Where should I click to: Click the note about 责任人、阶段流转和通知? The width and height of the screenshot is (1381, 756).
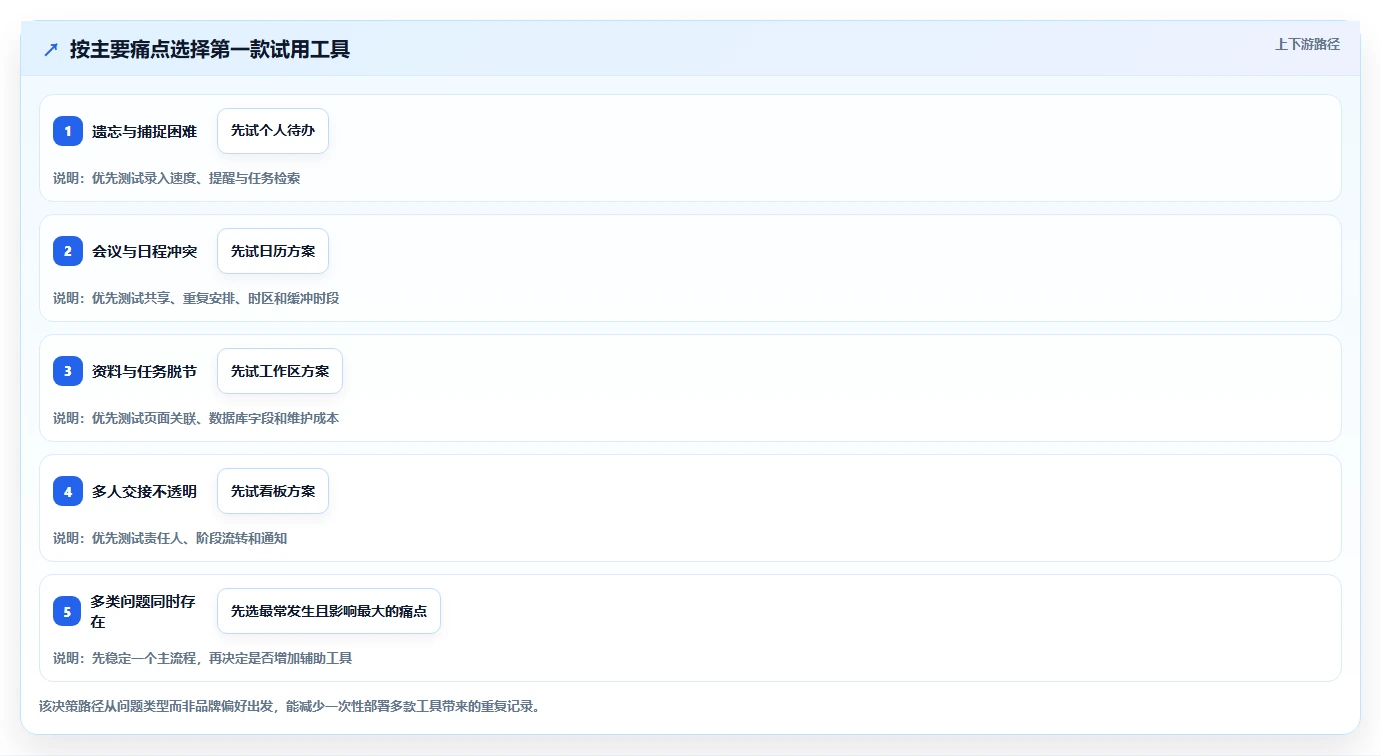click(170, 538)
